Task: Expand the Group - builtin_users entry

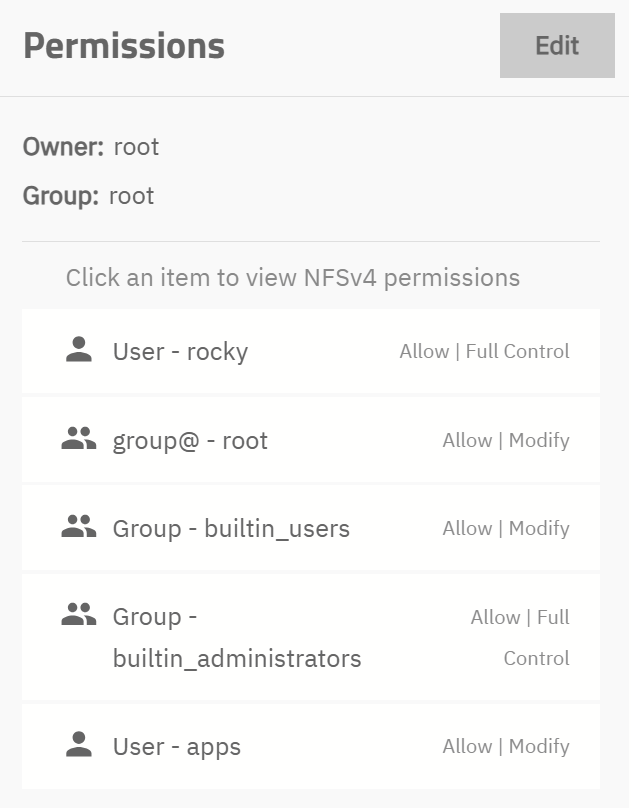Action: point(231,529)
